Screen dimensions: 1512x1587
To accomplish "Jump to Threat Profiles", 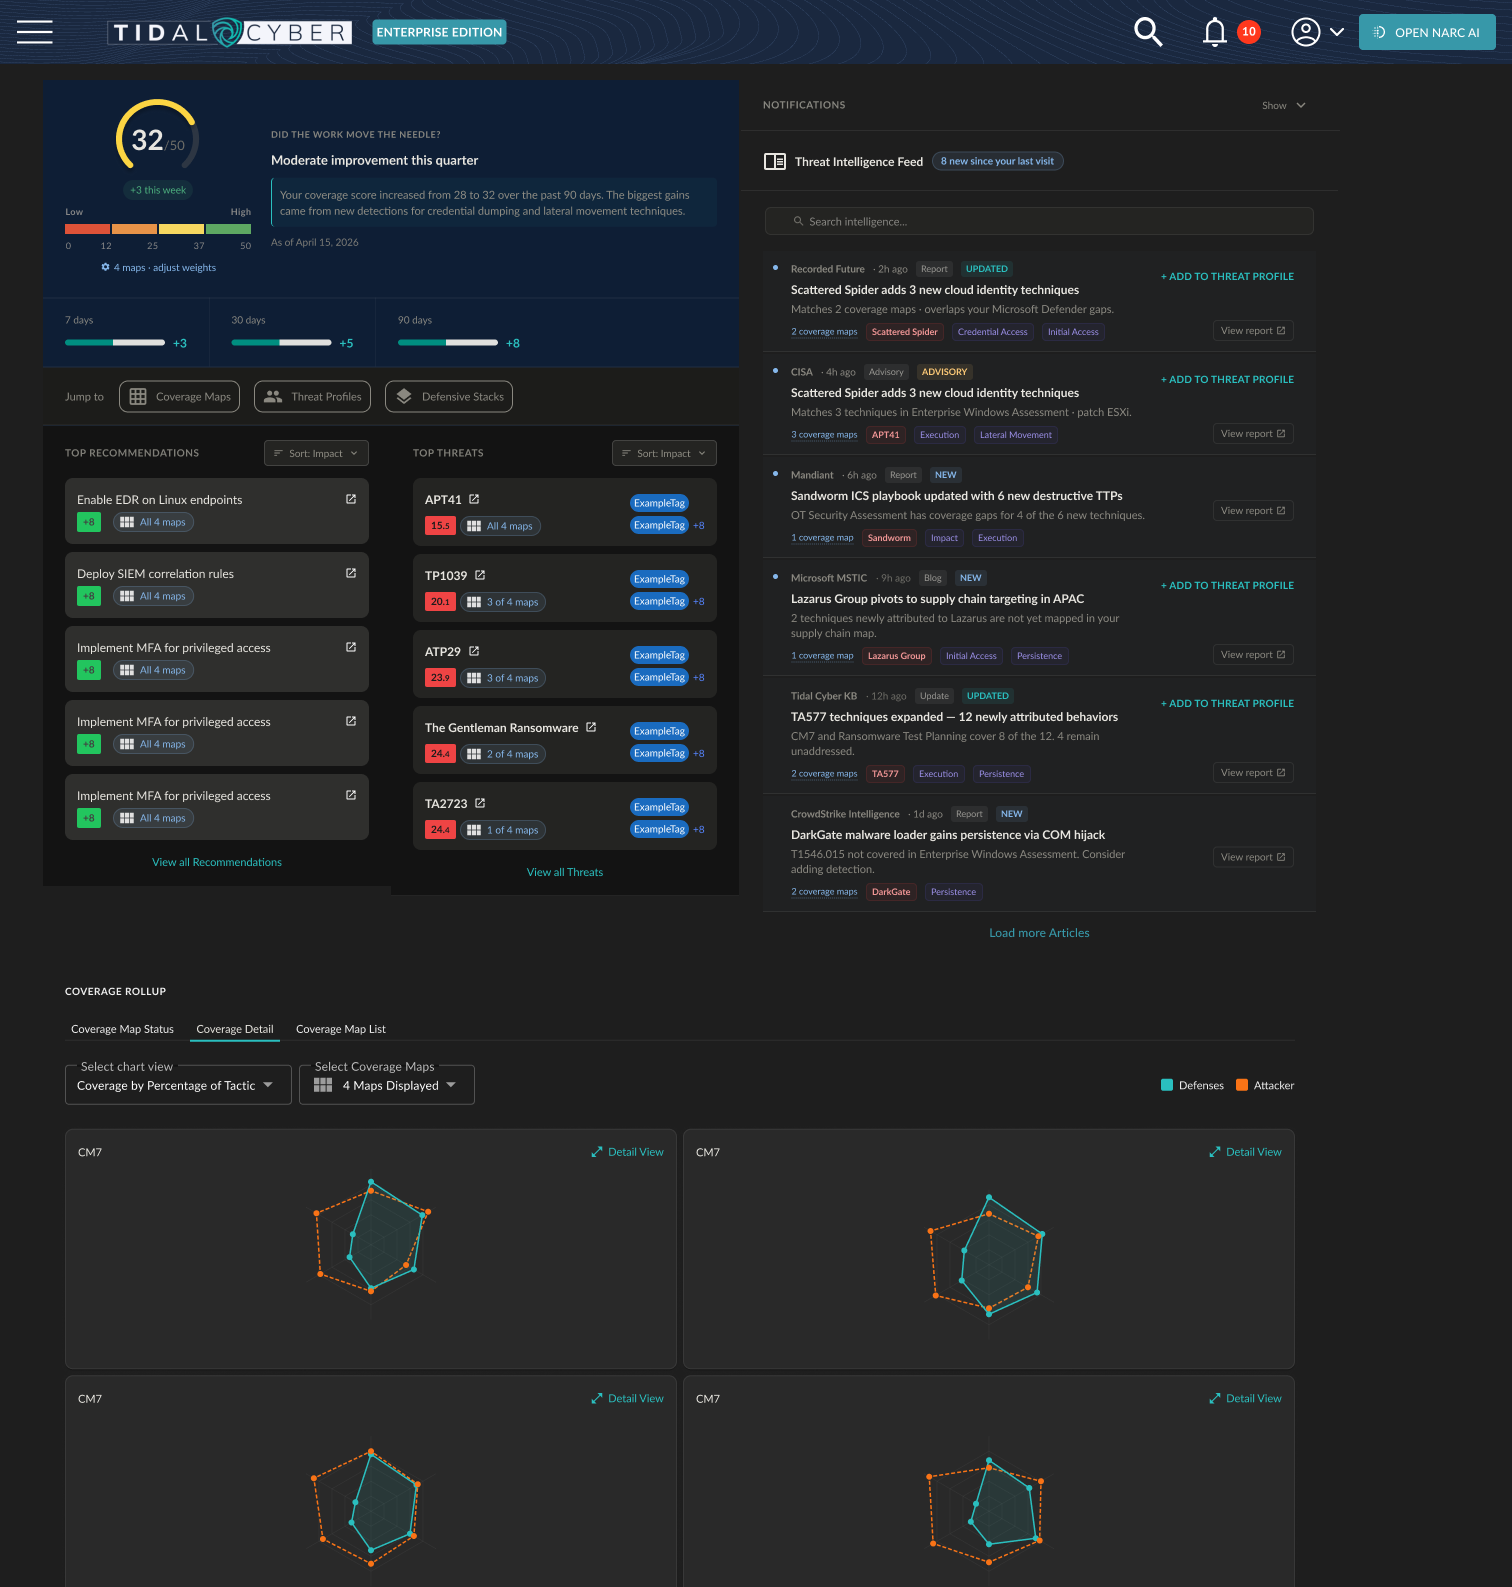I will point(312,396).
